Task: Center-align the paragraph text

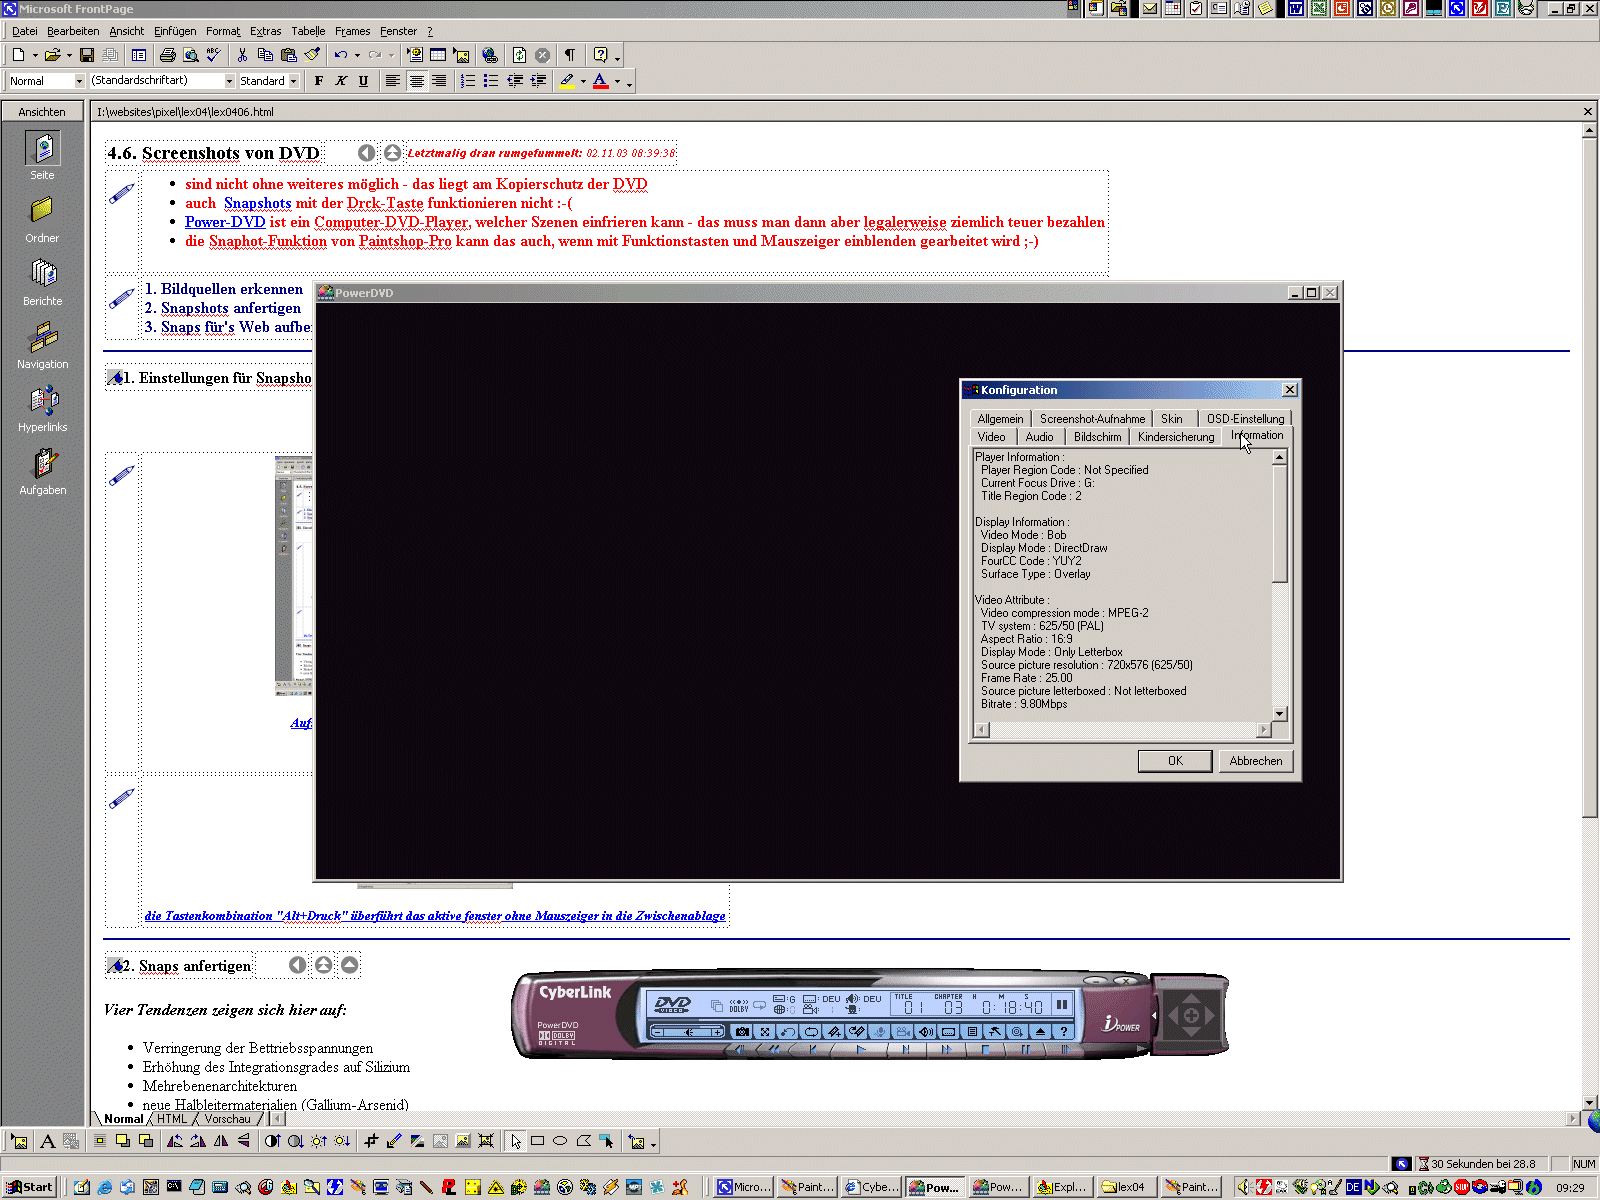Action: [416, 81]
